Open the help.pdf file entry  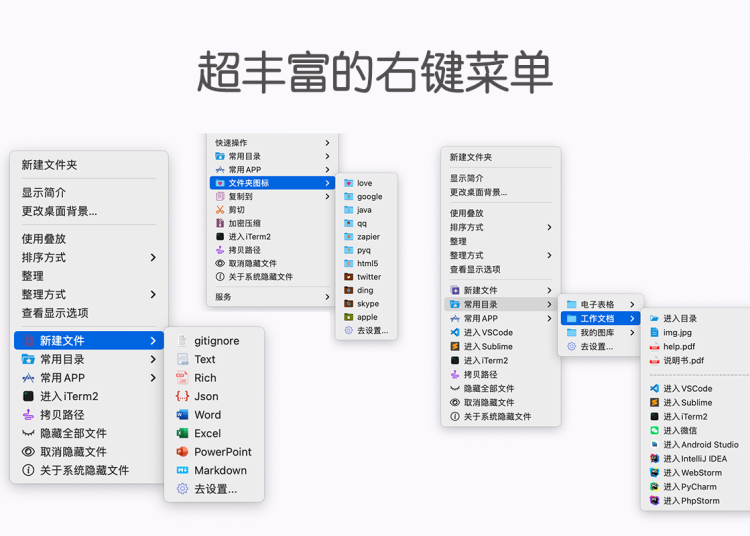[x=678, y=347]
